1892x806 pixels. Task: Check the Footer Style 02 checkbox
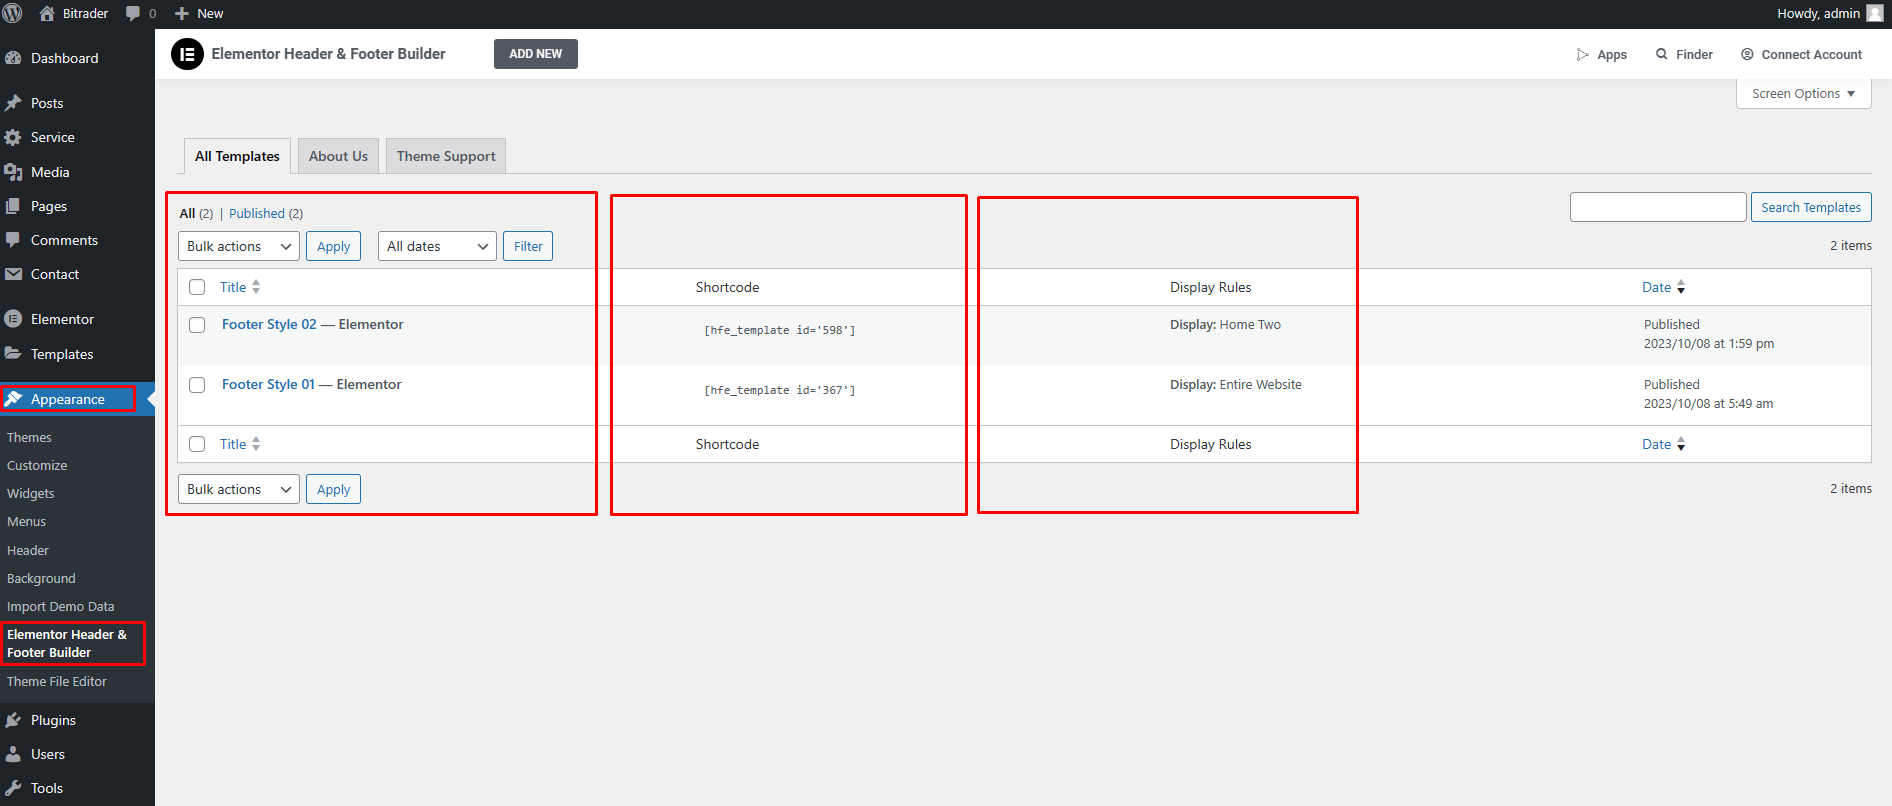(x=197, y=325)
